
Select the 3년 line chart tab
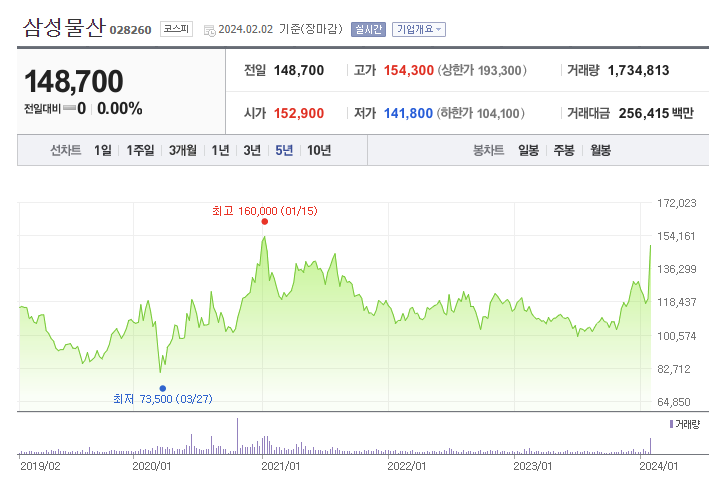[x=252, y=150]
